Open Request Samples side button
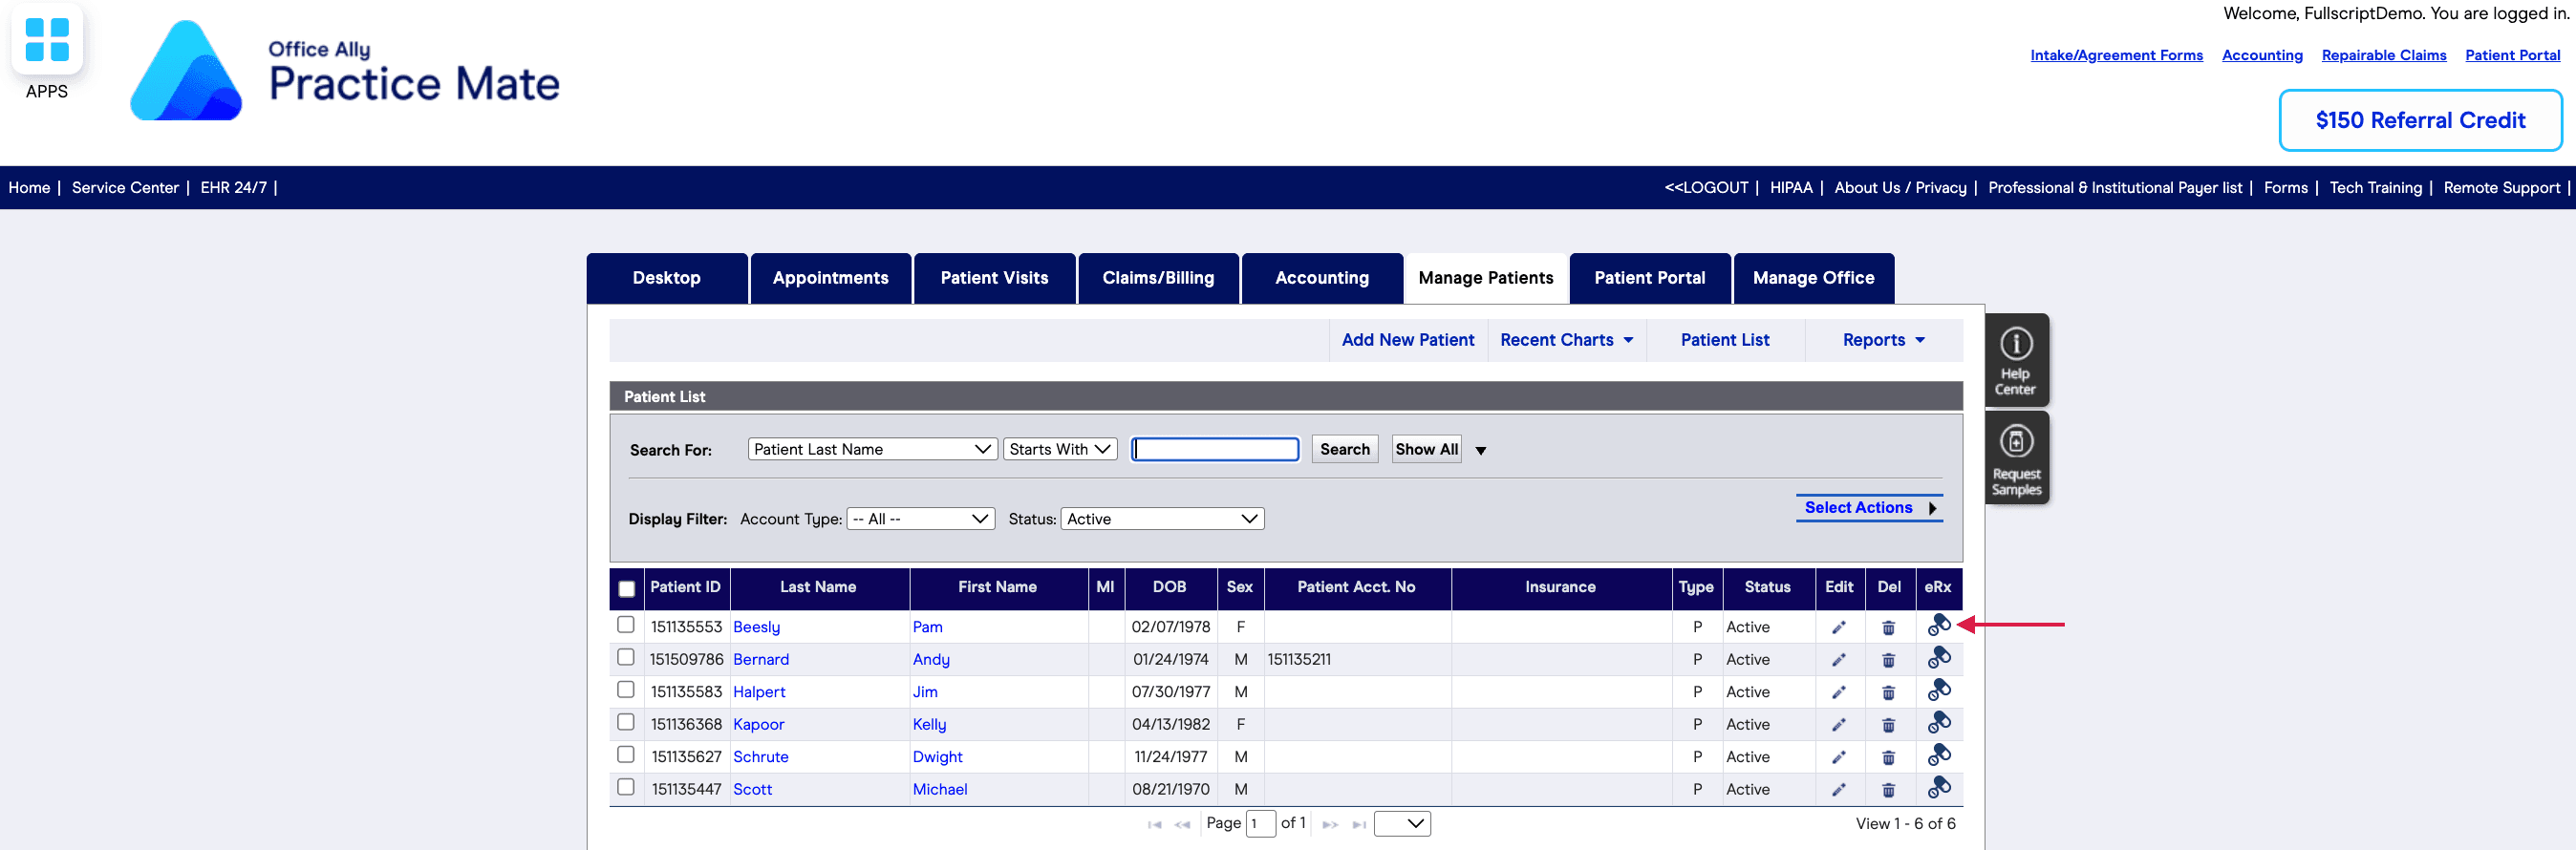Image resolution: width=2576 pixels, height=850 pixels. pyautogui.click(x=2016, y=458)
